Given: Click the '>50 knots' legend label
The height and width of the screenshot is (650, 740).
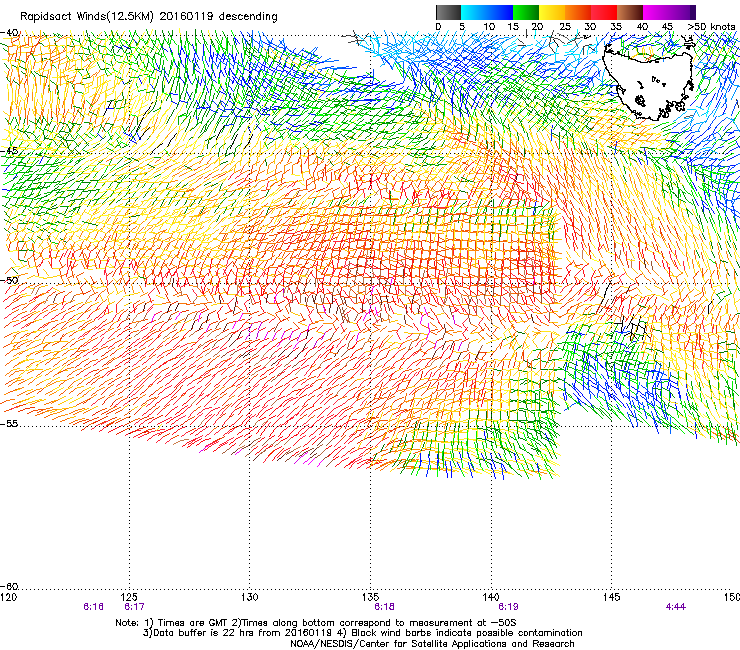Looking at the screenshot, I should [x=711, y=27].
